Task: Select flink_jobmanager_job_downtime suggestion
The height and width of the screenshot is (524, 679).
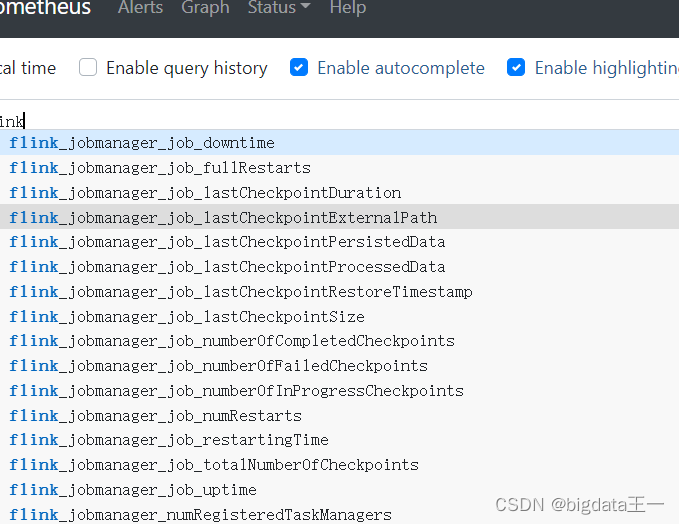Action: pos(340,142)
